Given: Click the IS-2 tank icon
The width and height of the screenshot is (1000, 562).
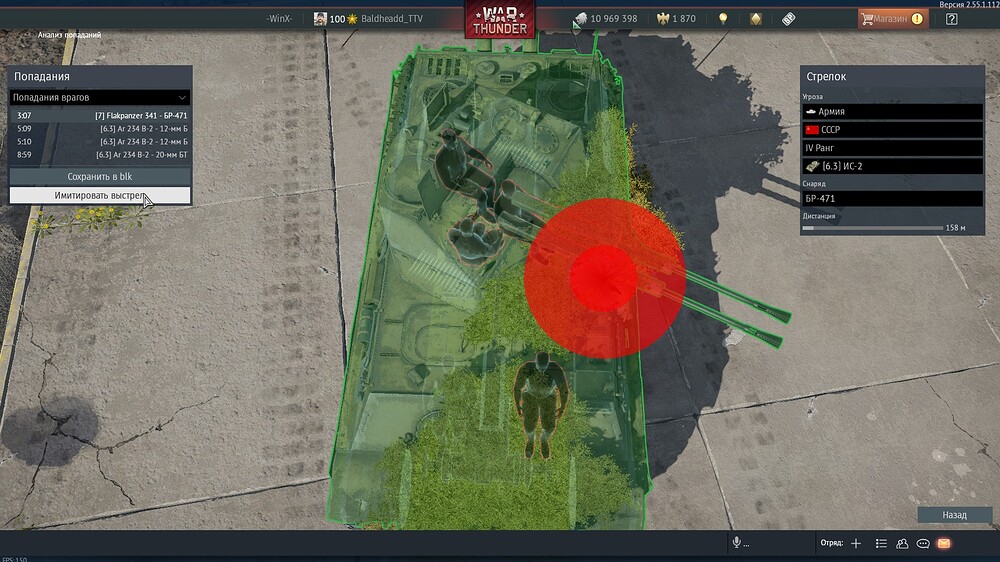Looking at the screenshot, I should [x=812, y=166].
